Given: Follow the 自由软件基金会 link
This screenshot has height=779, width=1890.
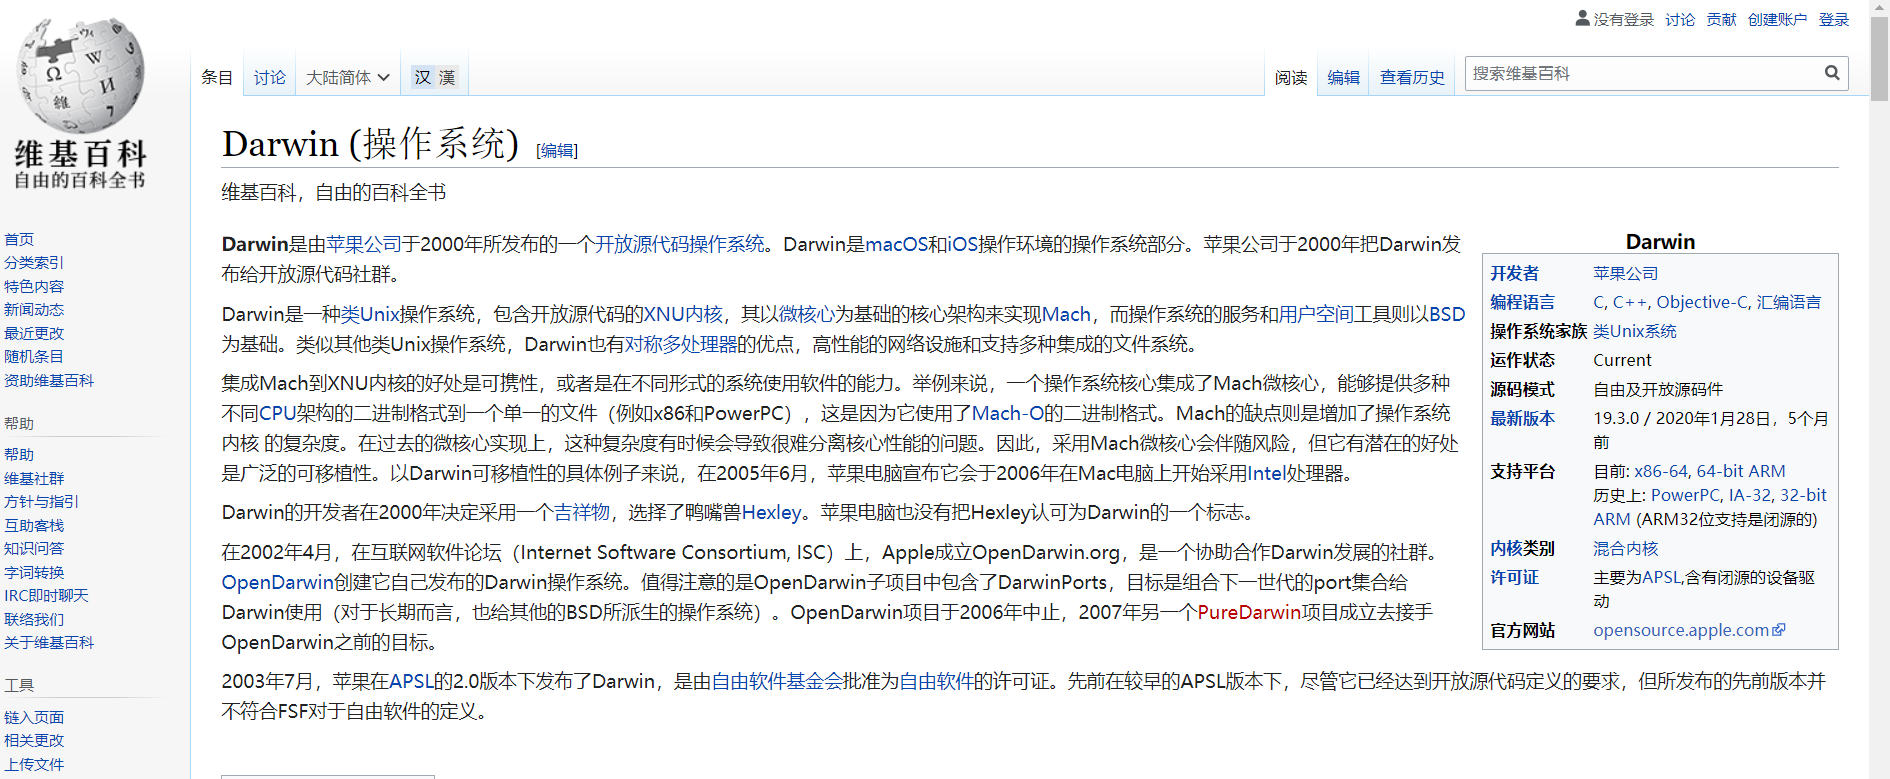Looking at the screenshot, I should pos(777,681).
